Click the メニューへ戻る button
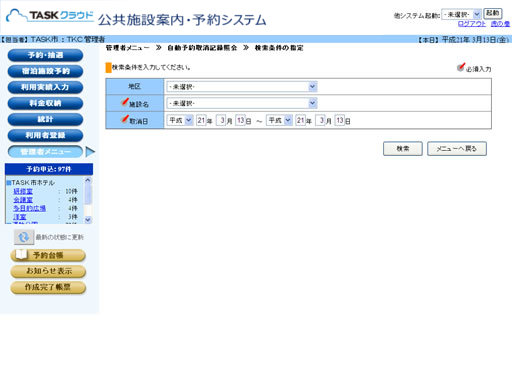This screenshot has width=512, height=384. tap(457, 149)
